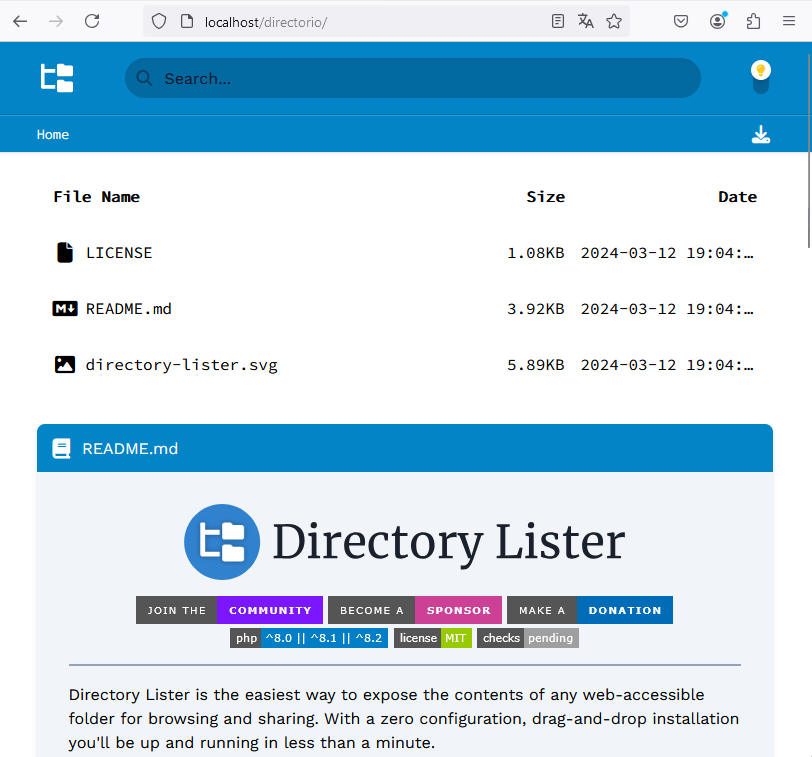812x757 pixels.
Task: Click the README.md panel header title
Action: (130, 448)
